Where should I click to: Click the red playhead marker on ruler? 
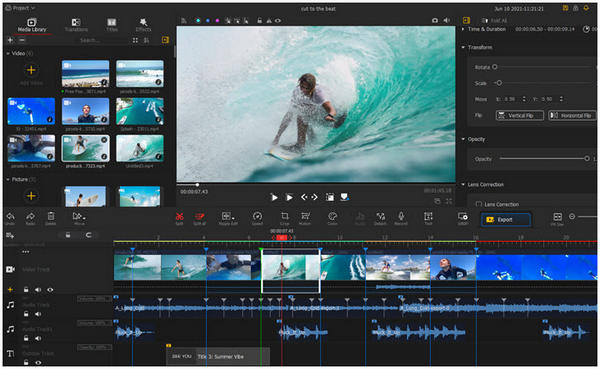pyautogui.click(x=282, y=238)
